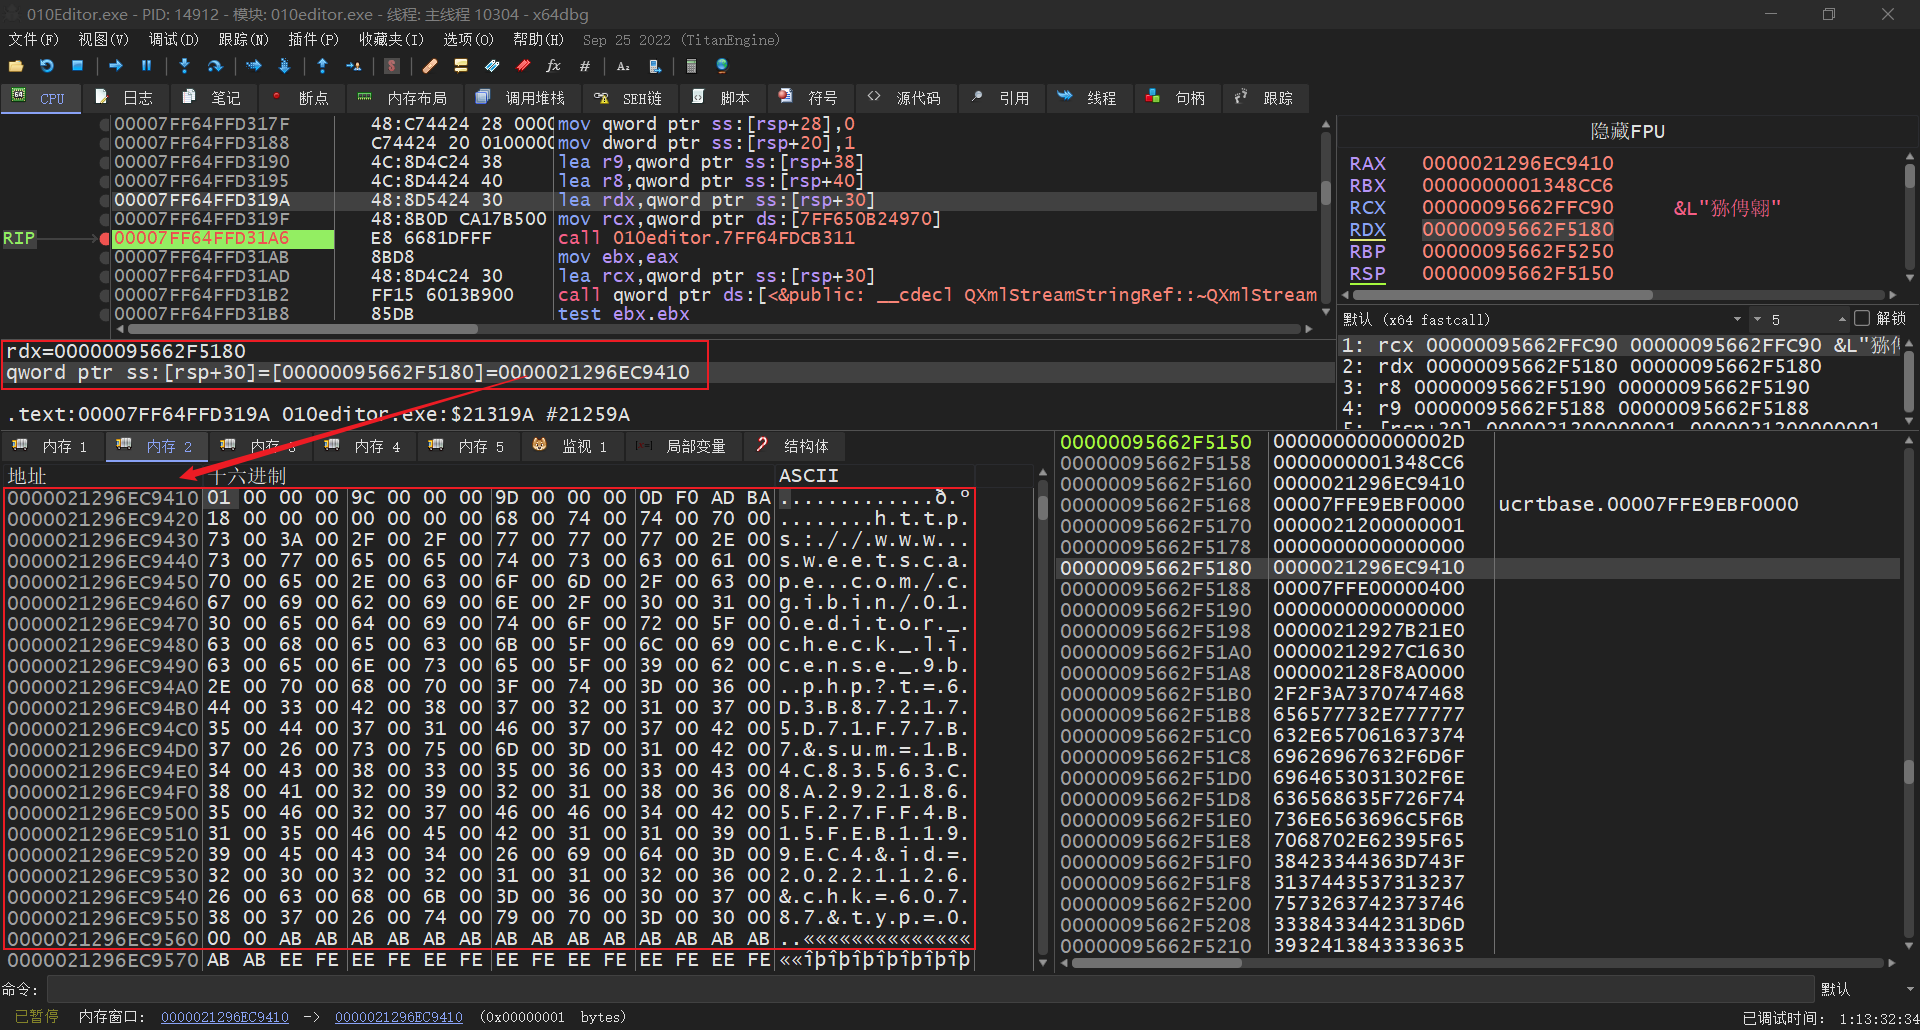Click the step over icon
The width and height of the screenshot is (1920, 1030).
coord(215,66)
